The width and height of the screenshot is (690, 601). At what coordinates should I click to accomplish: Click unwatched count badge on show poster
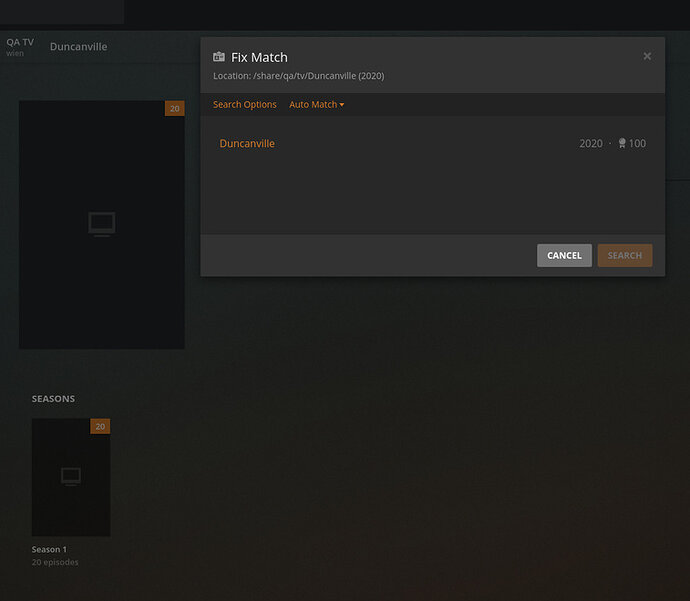[175, 108]
